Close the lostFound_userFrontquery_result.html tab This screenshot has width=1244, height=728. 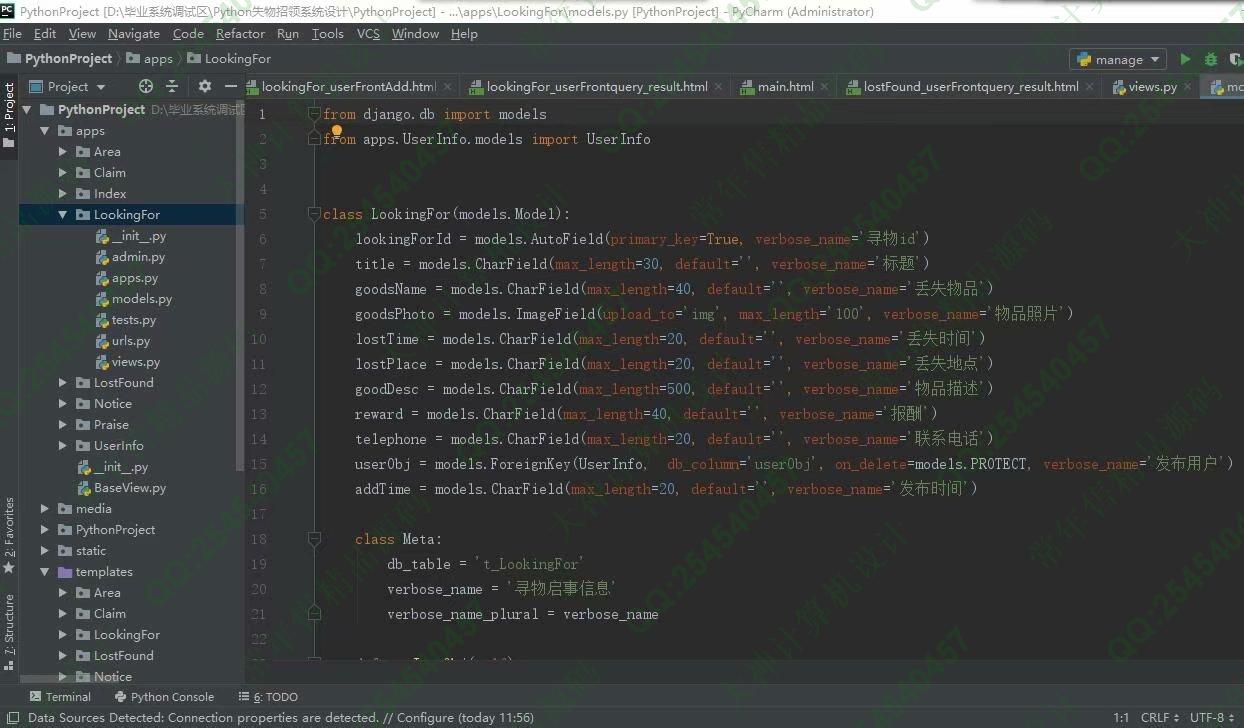1090,87
